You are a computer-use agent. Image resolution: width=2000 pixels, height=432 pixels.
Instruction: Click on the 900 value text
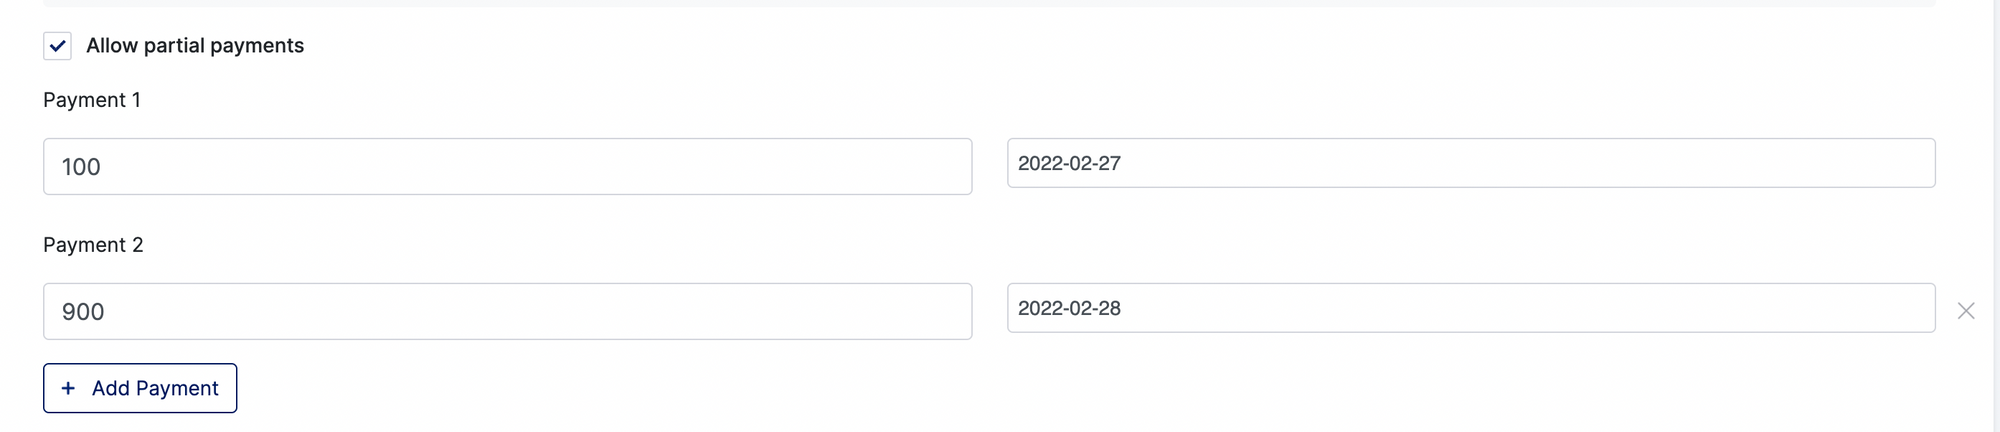point(83,312)
